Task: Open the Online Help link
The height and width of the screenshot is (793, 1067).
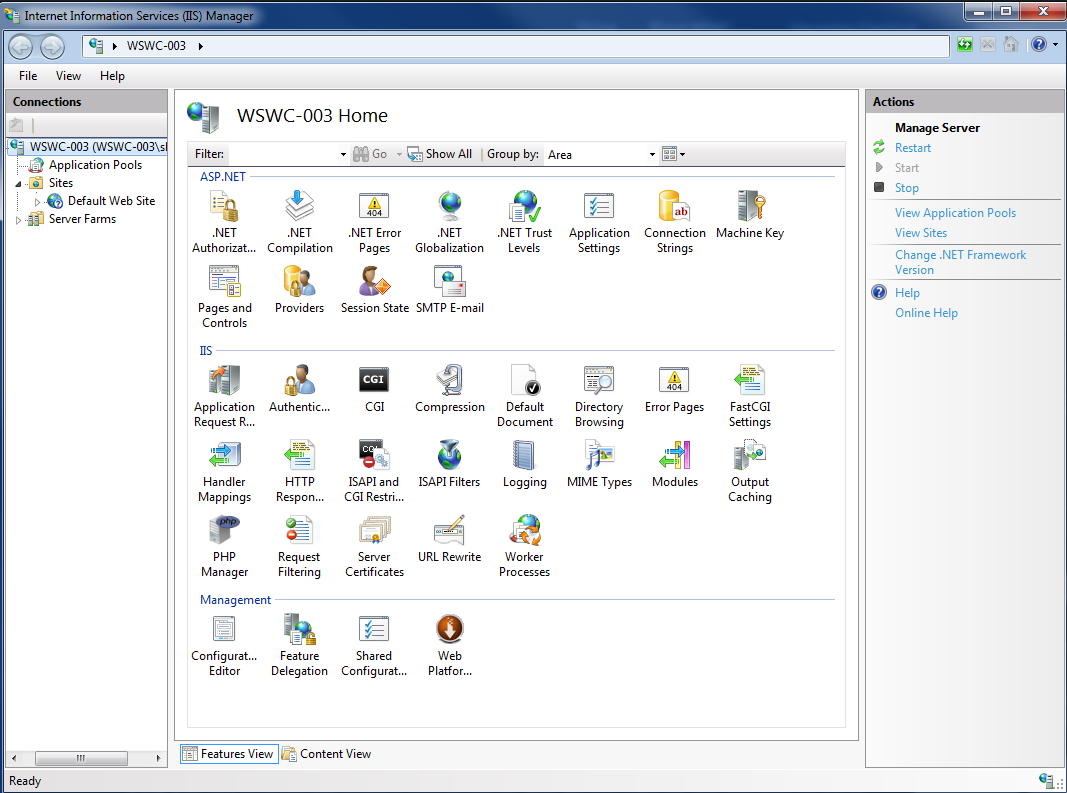Action: pyautogui.click(x=925, y=312)
